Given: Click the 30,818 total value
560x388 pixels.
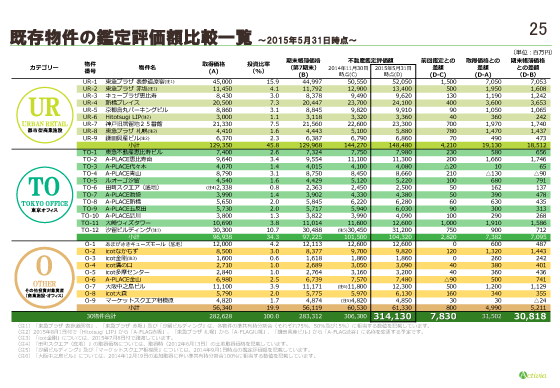Looking at the screenshot, I should [x=530, y=316].
